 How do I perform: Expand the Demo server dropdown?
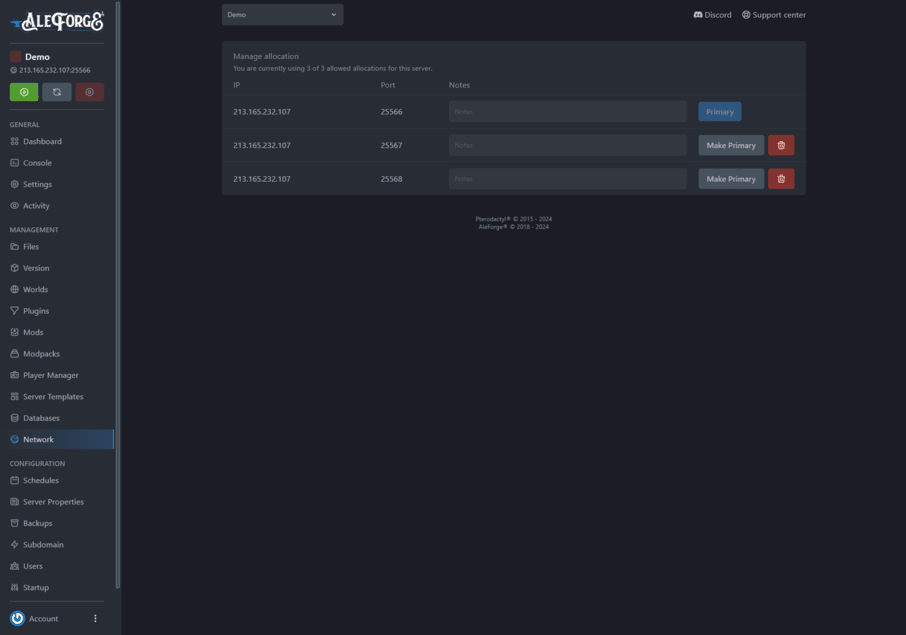click(x=282, y=15)
